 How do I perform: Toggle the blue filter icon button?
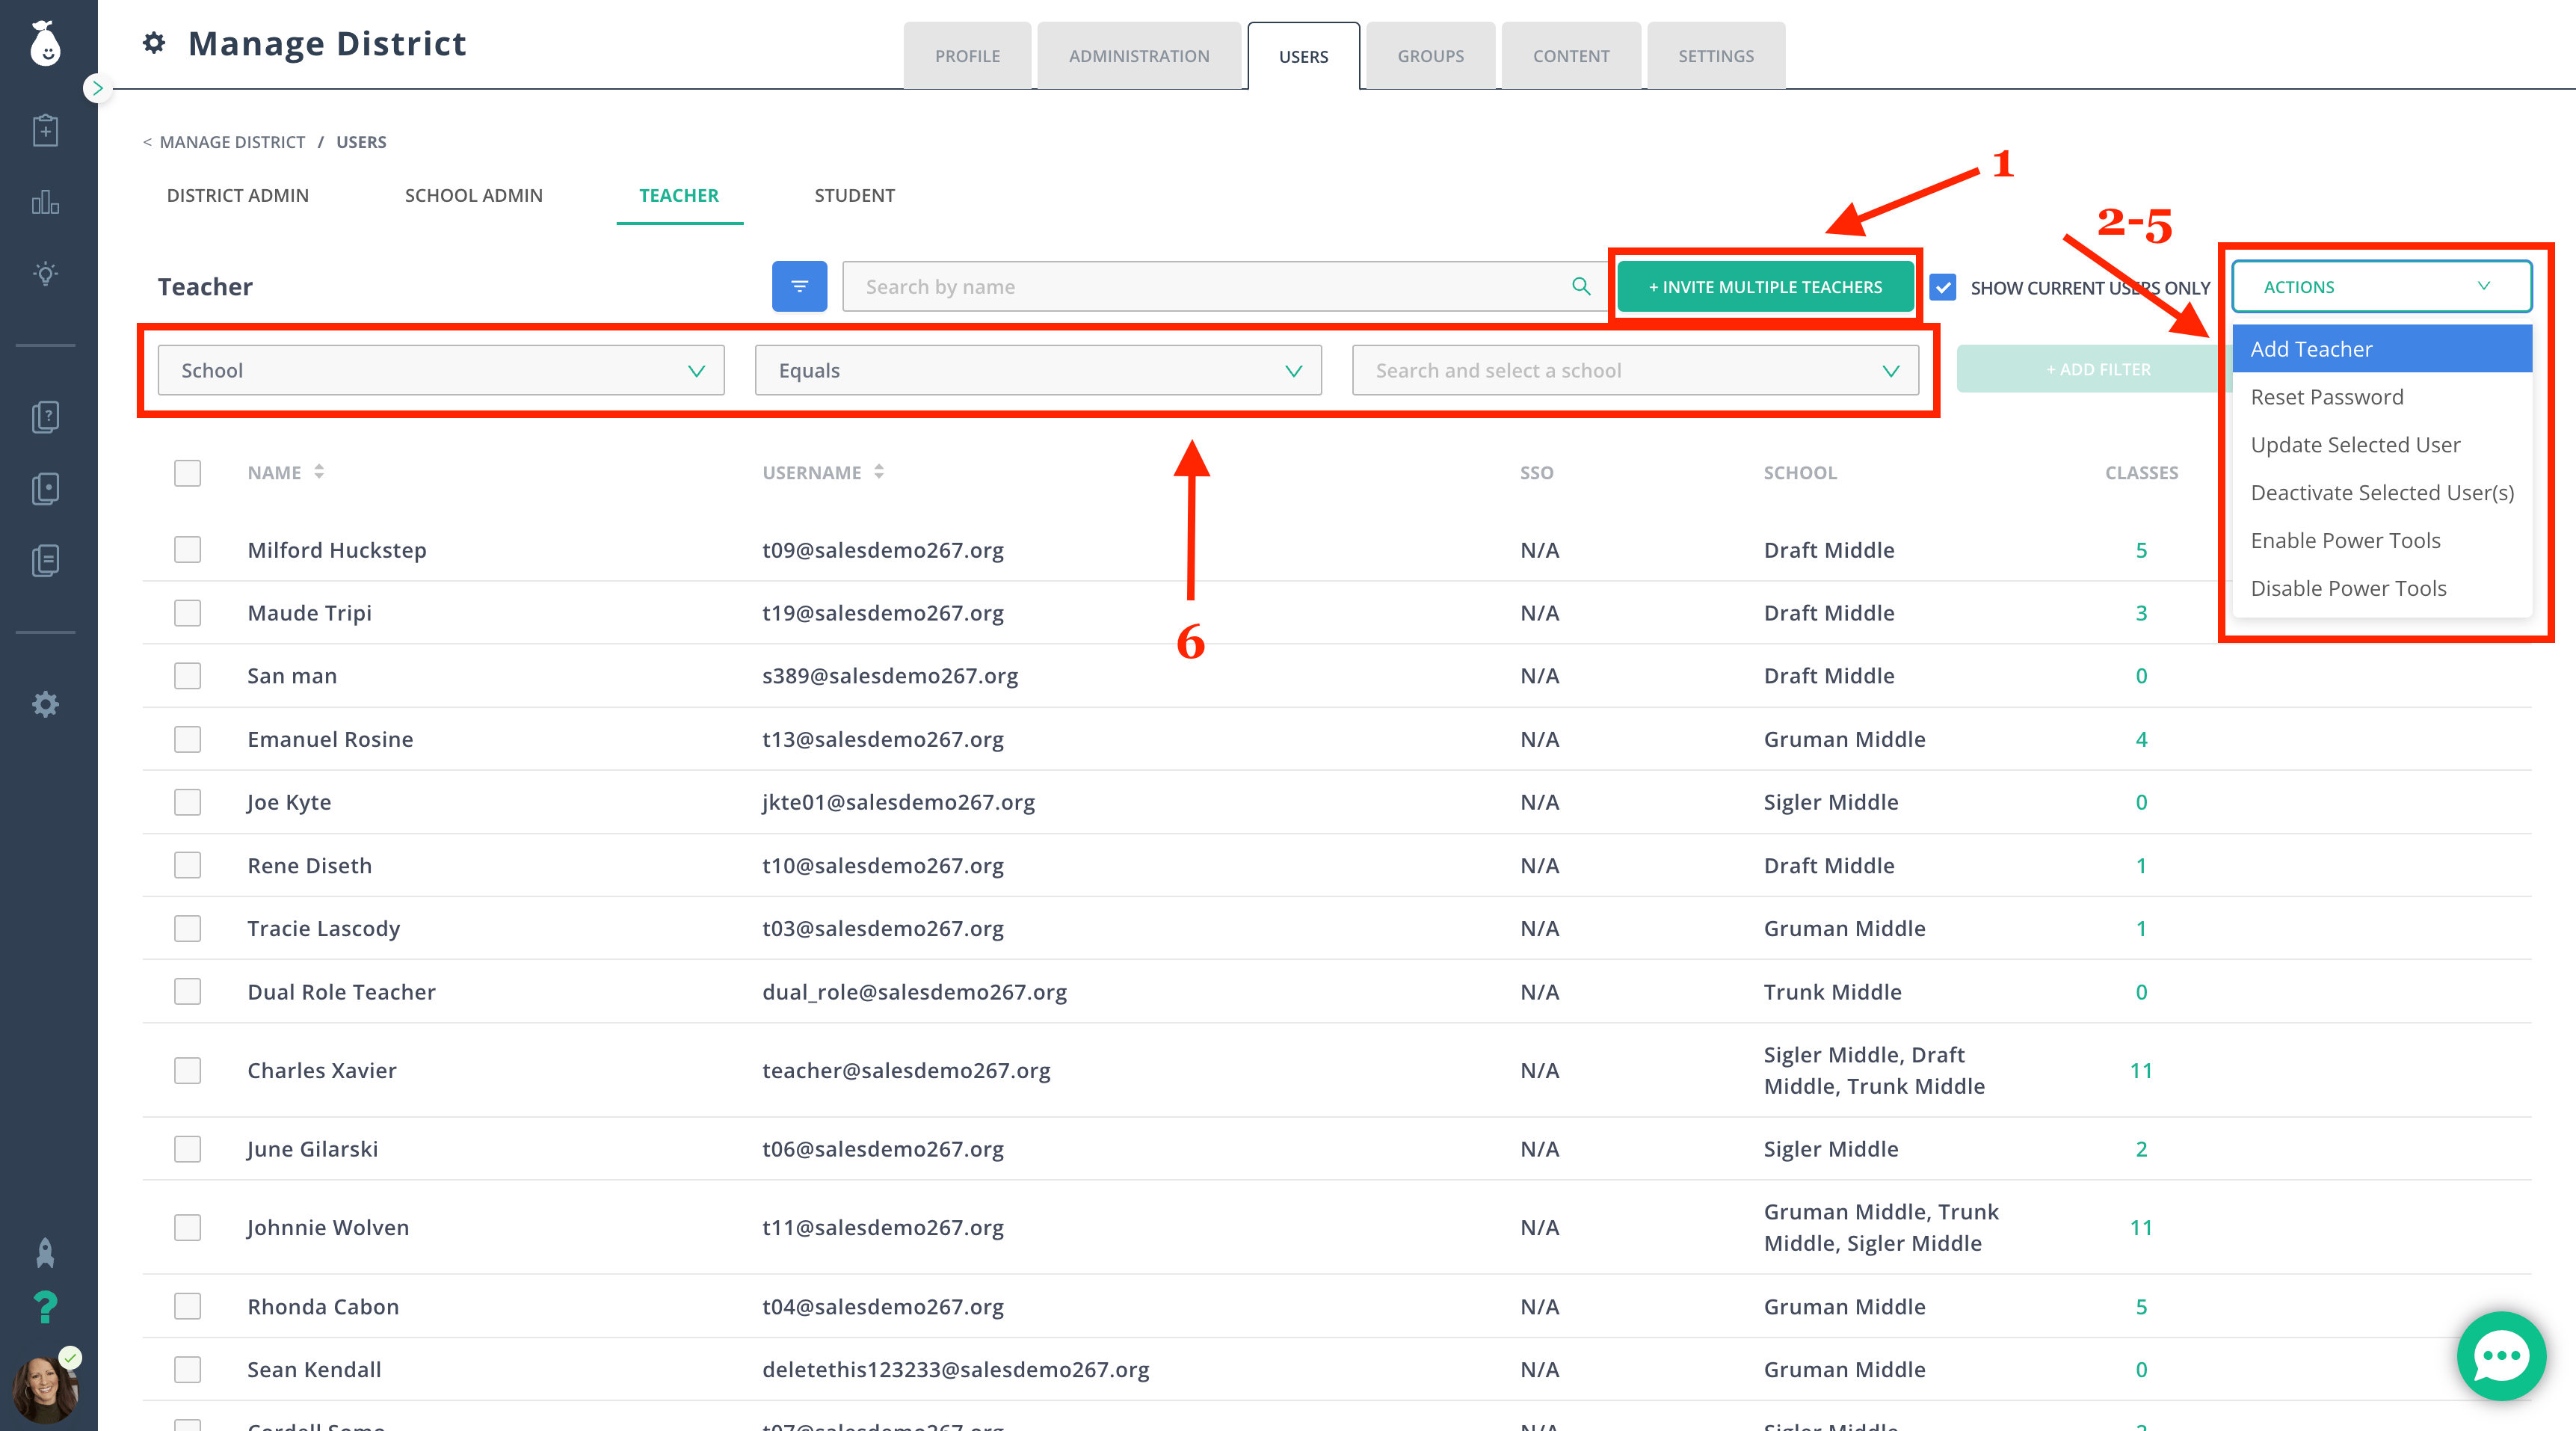[x=799, y=287]
